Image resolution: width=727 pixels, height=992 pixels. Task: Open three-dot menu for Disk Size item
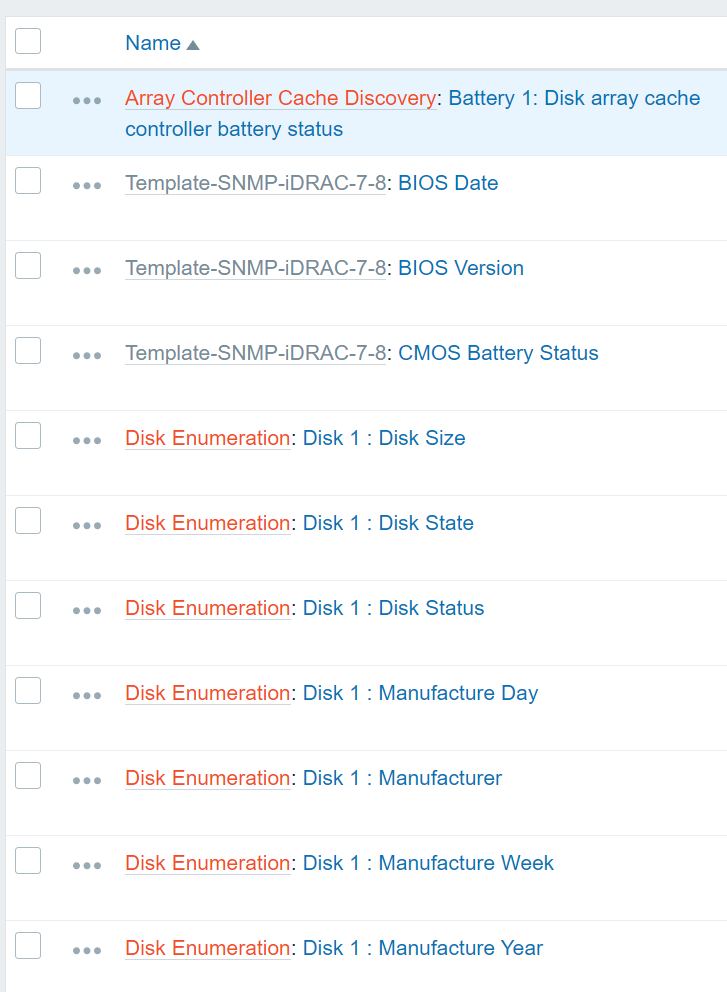point(87,441)
